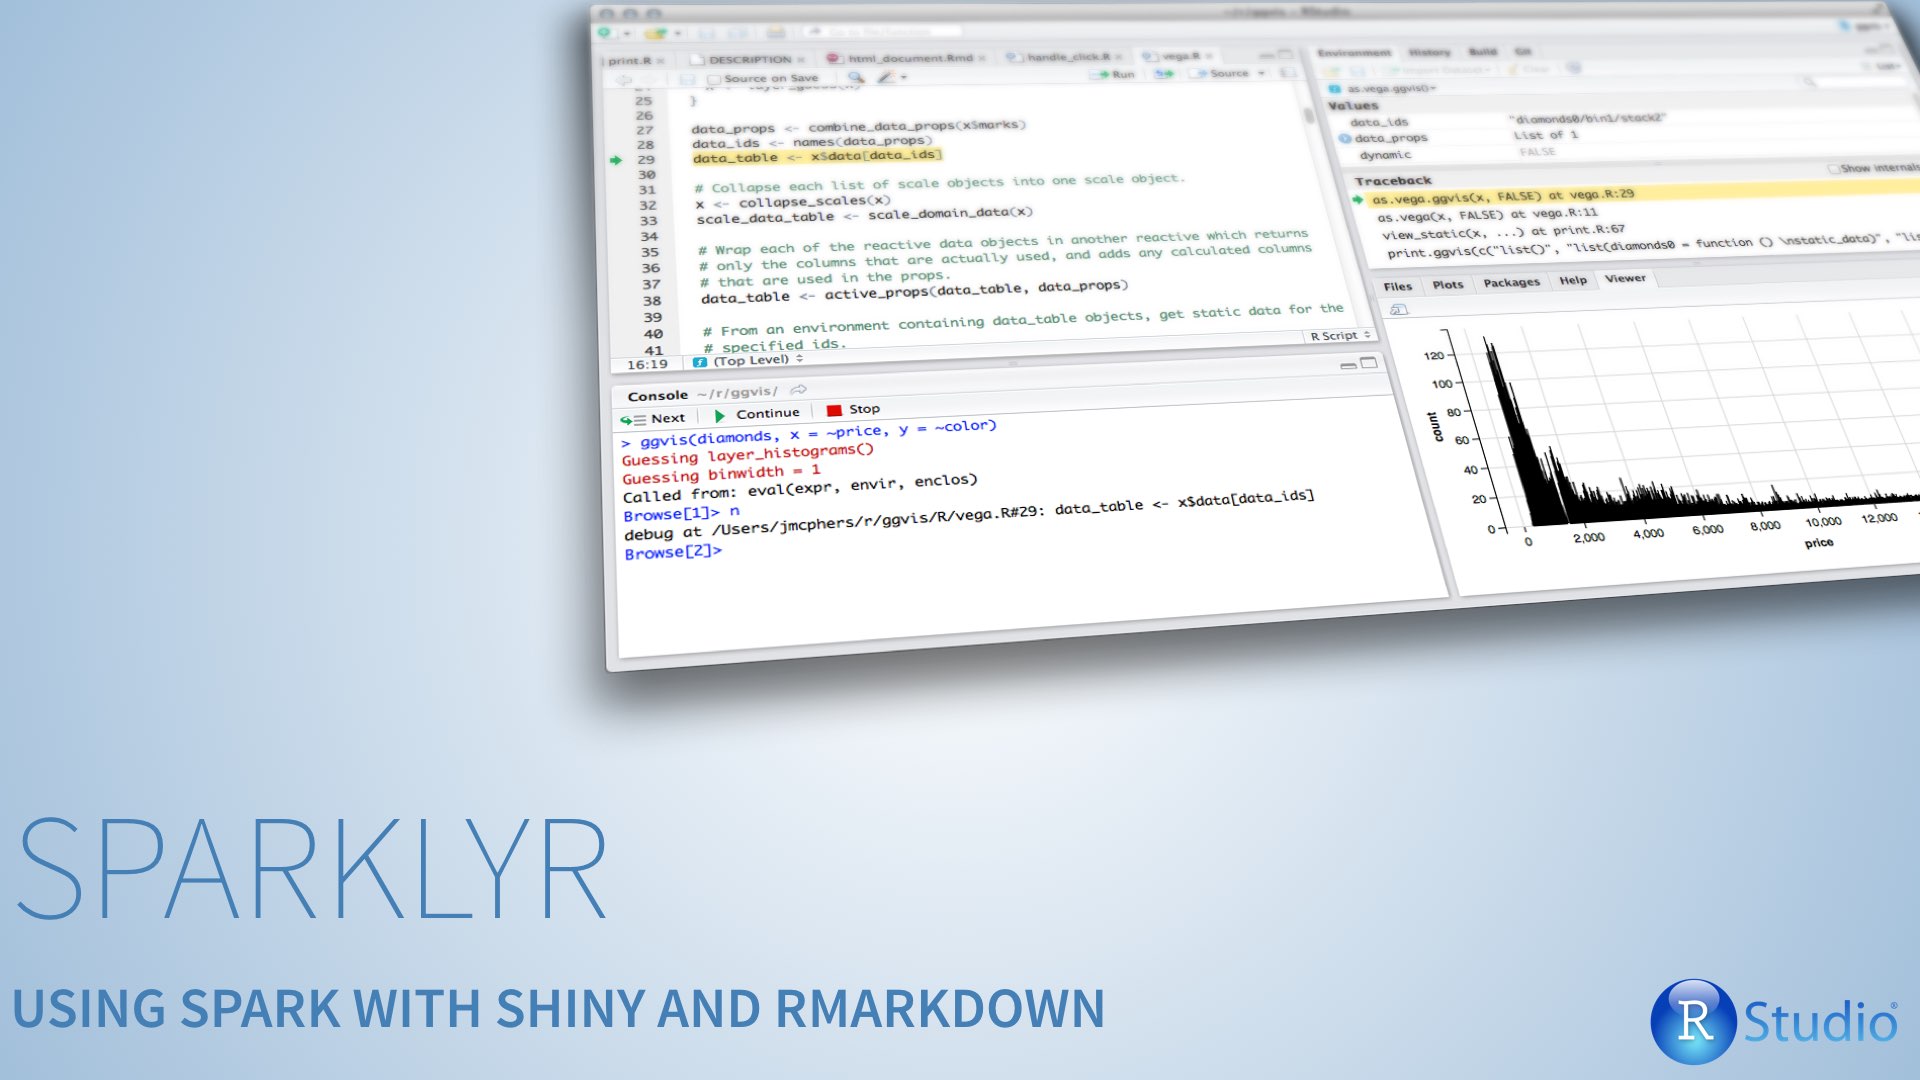Click the Next step debug icon
The image size is (1920, 1080).
633,419
